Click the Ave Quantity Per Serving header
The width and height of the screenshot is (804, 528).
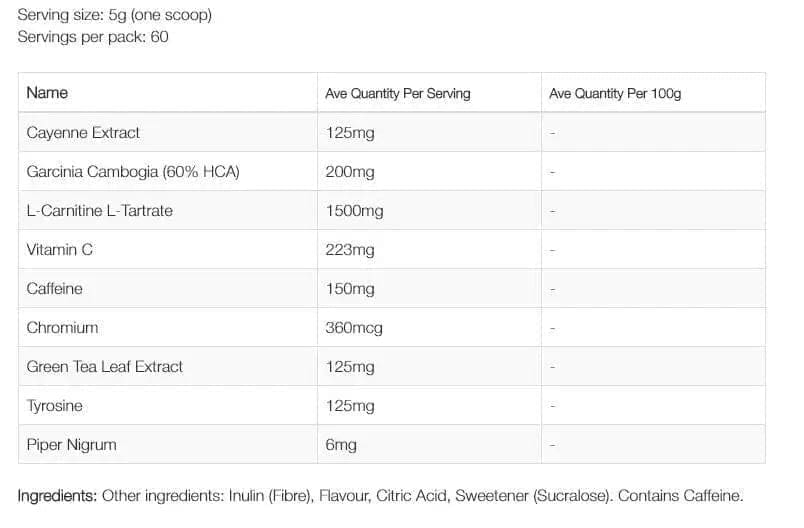click(398, 93)
